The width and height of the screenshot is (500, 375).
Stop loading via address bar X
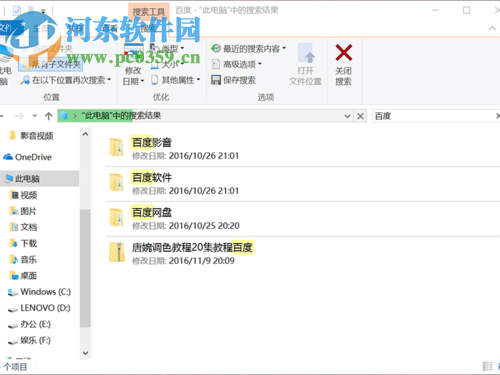[x=360, y=116]
